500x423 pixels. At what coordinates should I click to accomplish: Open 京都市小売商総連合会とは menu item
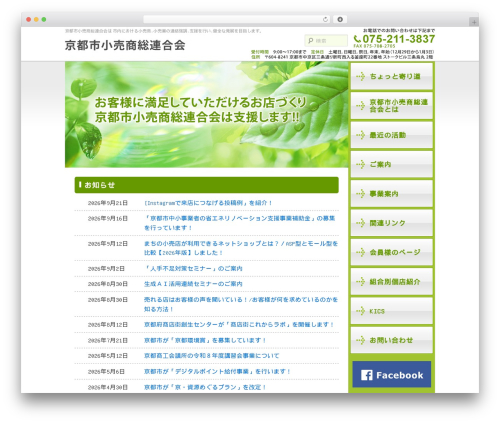(392, 106)
